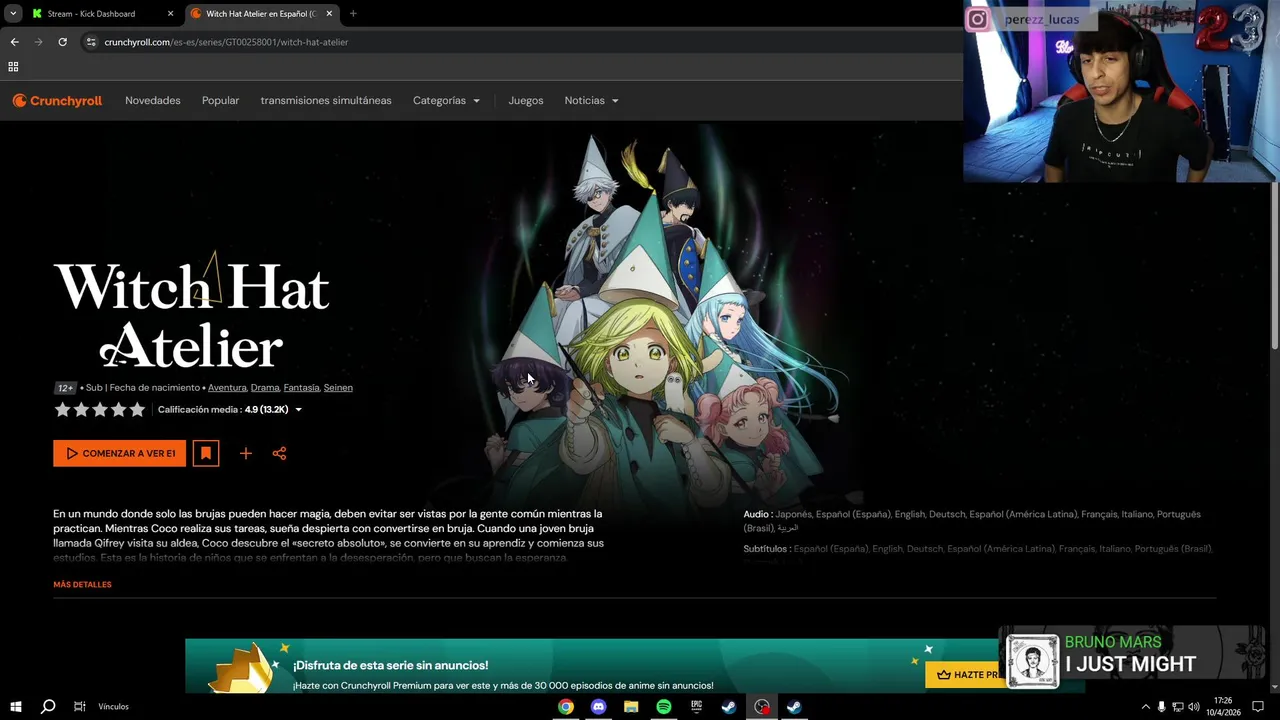Open the Aventura genre link
Image resolution: width=1280 pixels, height=720 pixels.
pyautogui.click(x=227, y=388)
